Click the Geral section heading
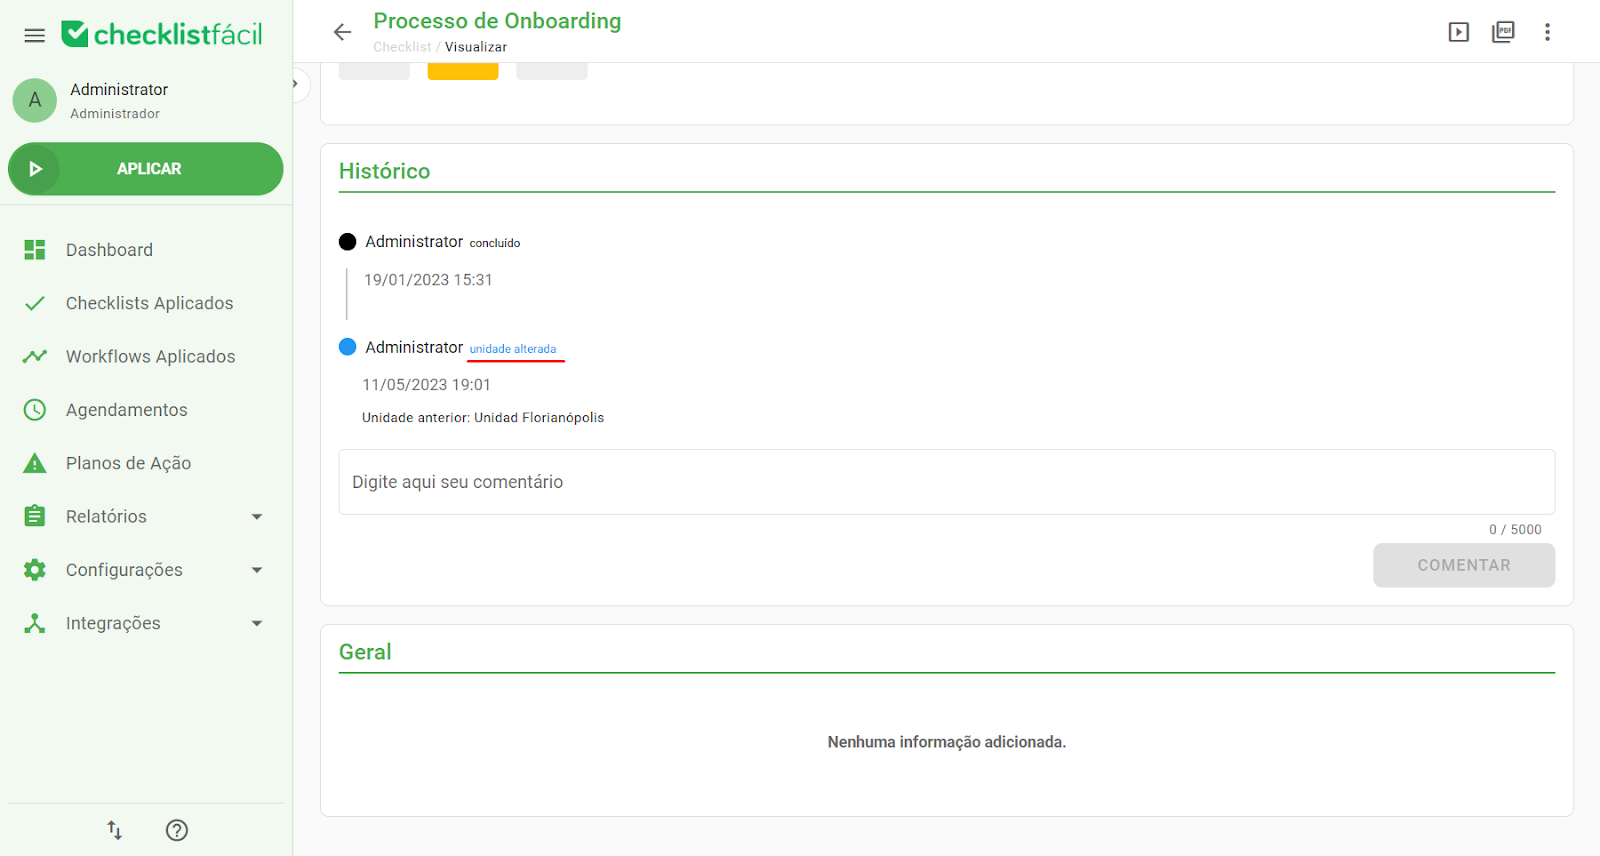This screenshot has width=1600, height=856. point(365,652)
